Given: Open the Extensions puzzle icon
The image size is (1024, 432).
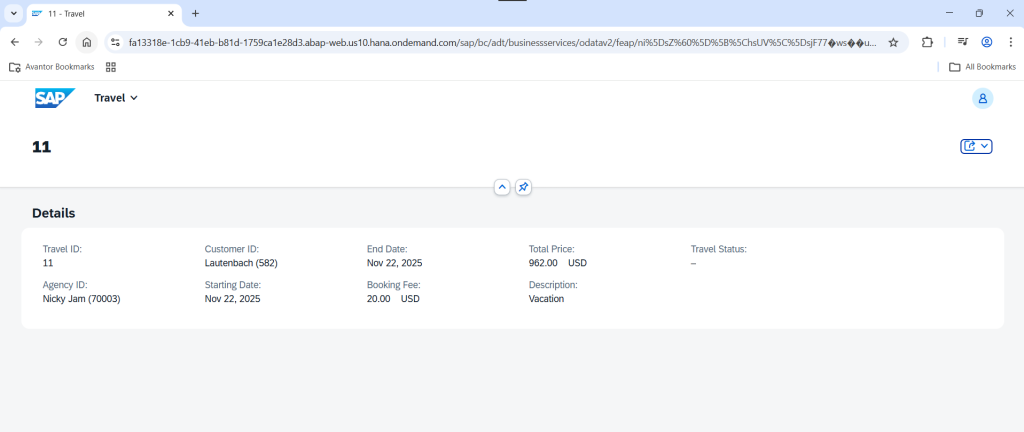Looking at the screenshot, I should tap(927, 42).
